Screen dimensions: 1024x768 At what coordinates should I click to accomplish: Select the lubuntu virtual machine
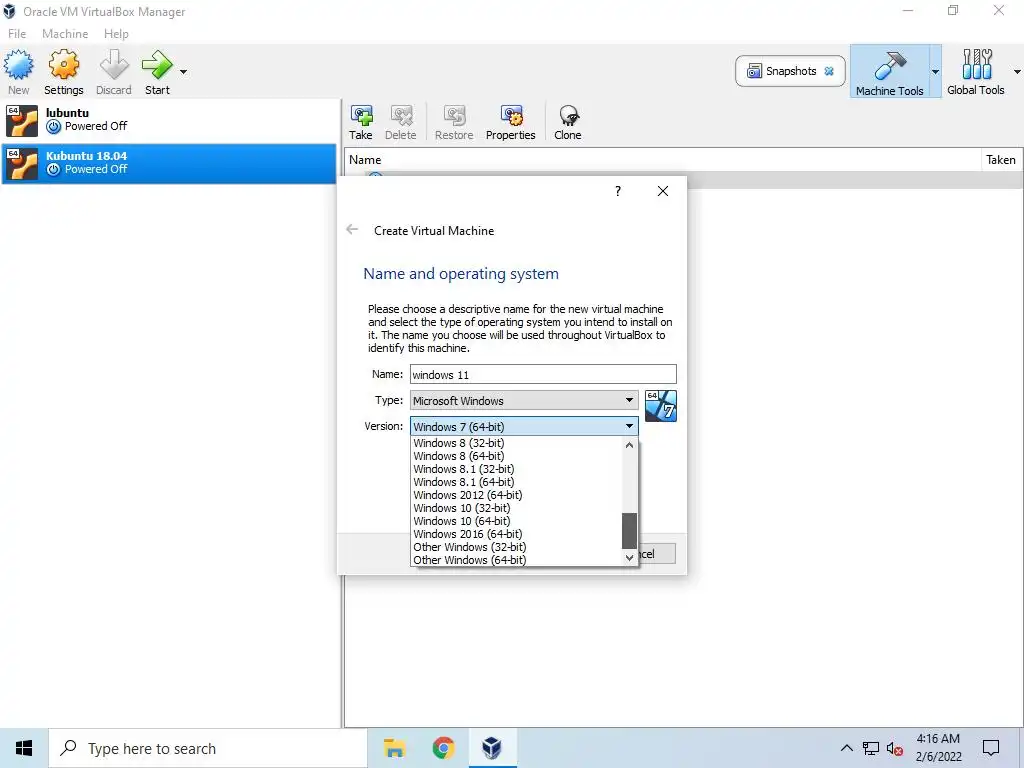pos(168,120)
